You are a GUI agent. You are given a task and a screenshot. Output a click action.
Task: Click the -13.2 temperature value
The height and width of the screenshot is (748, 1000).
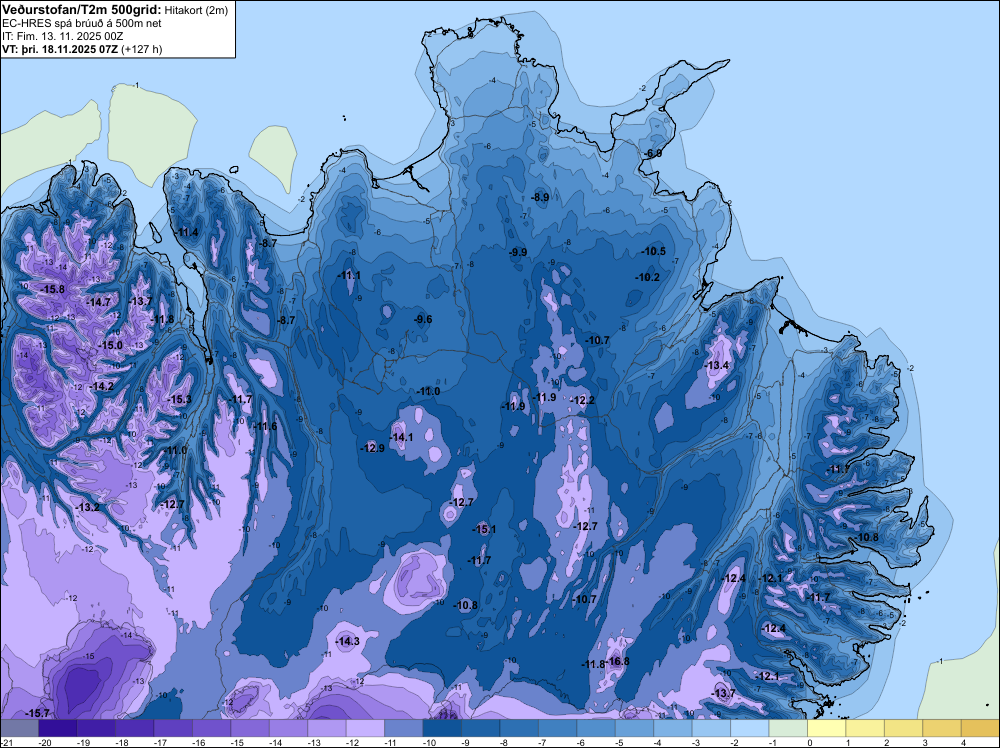coord(87,508)
